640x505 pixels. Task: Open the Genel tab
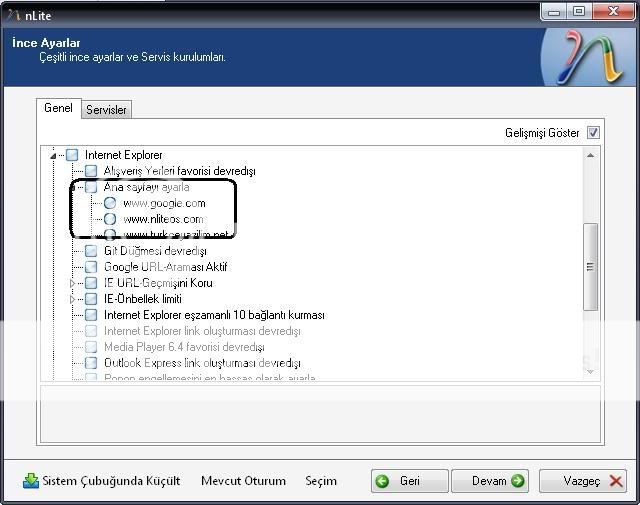click(58, 108)
